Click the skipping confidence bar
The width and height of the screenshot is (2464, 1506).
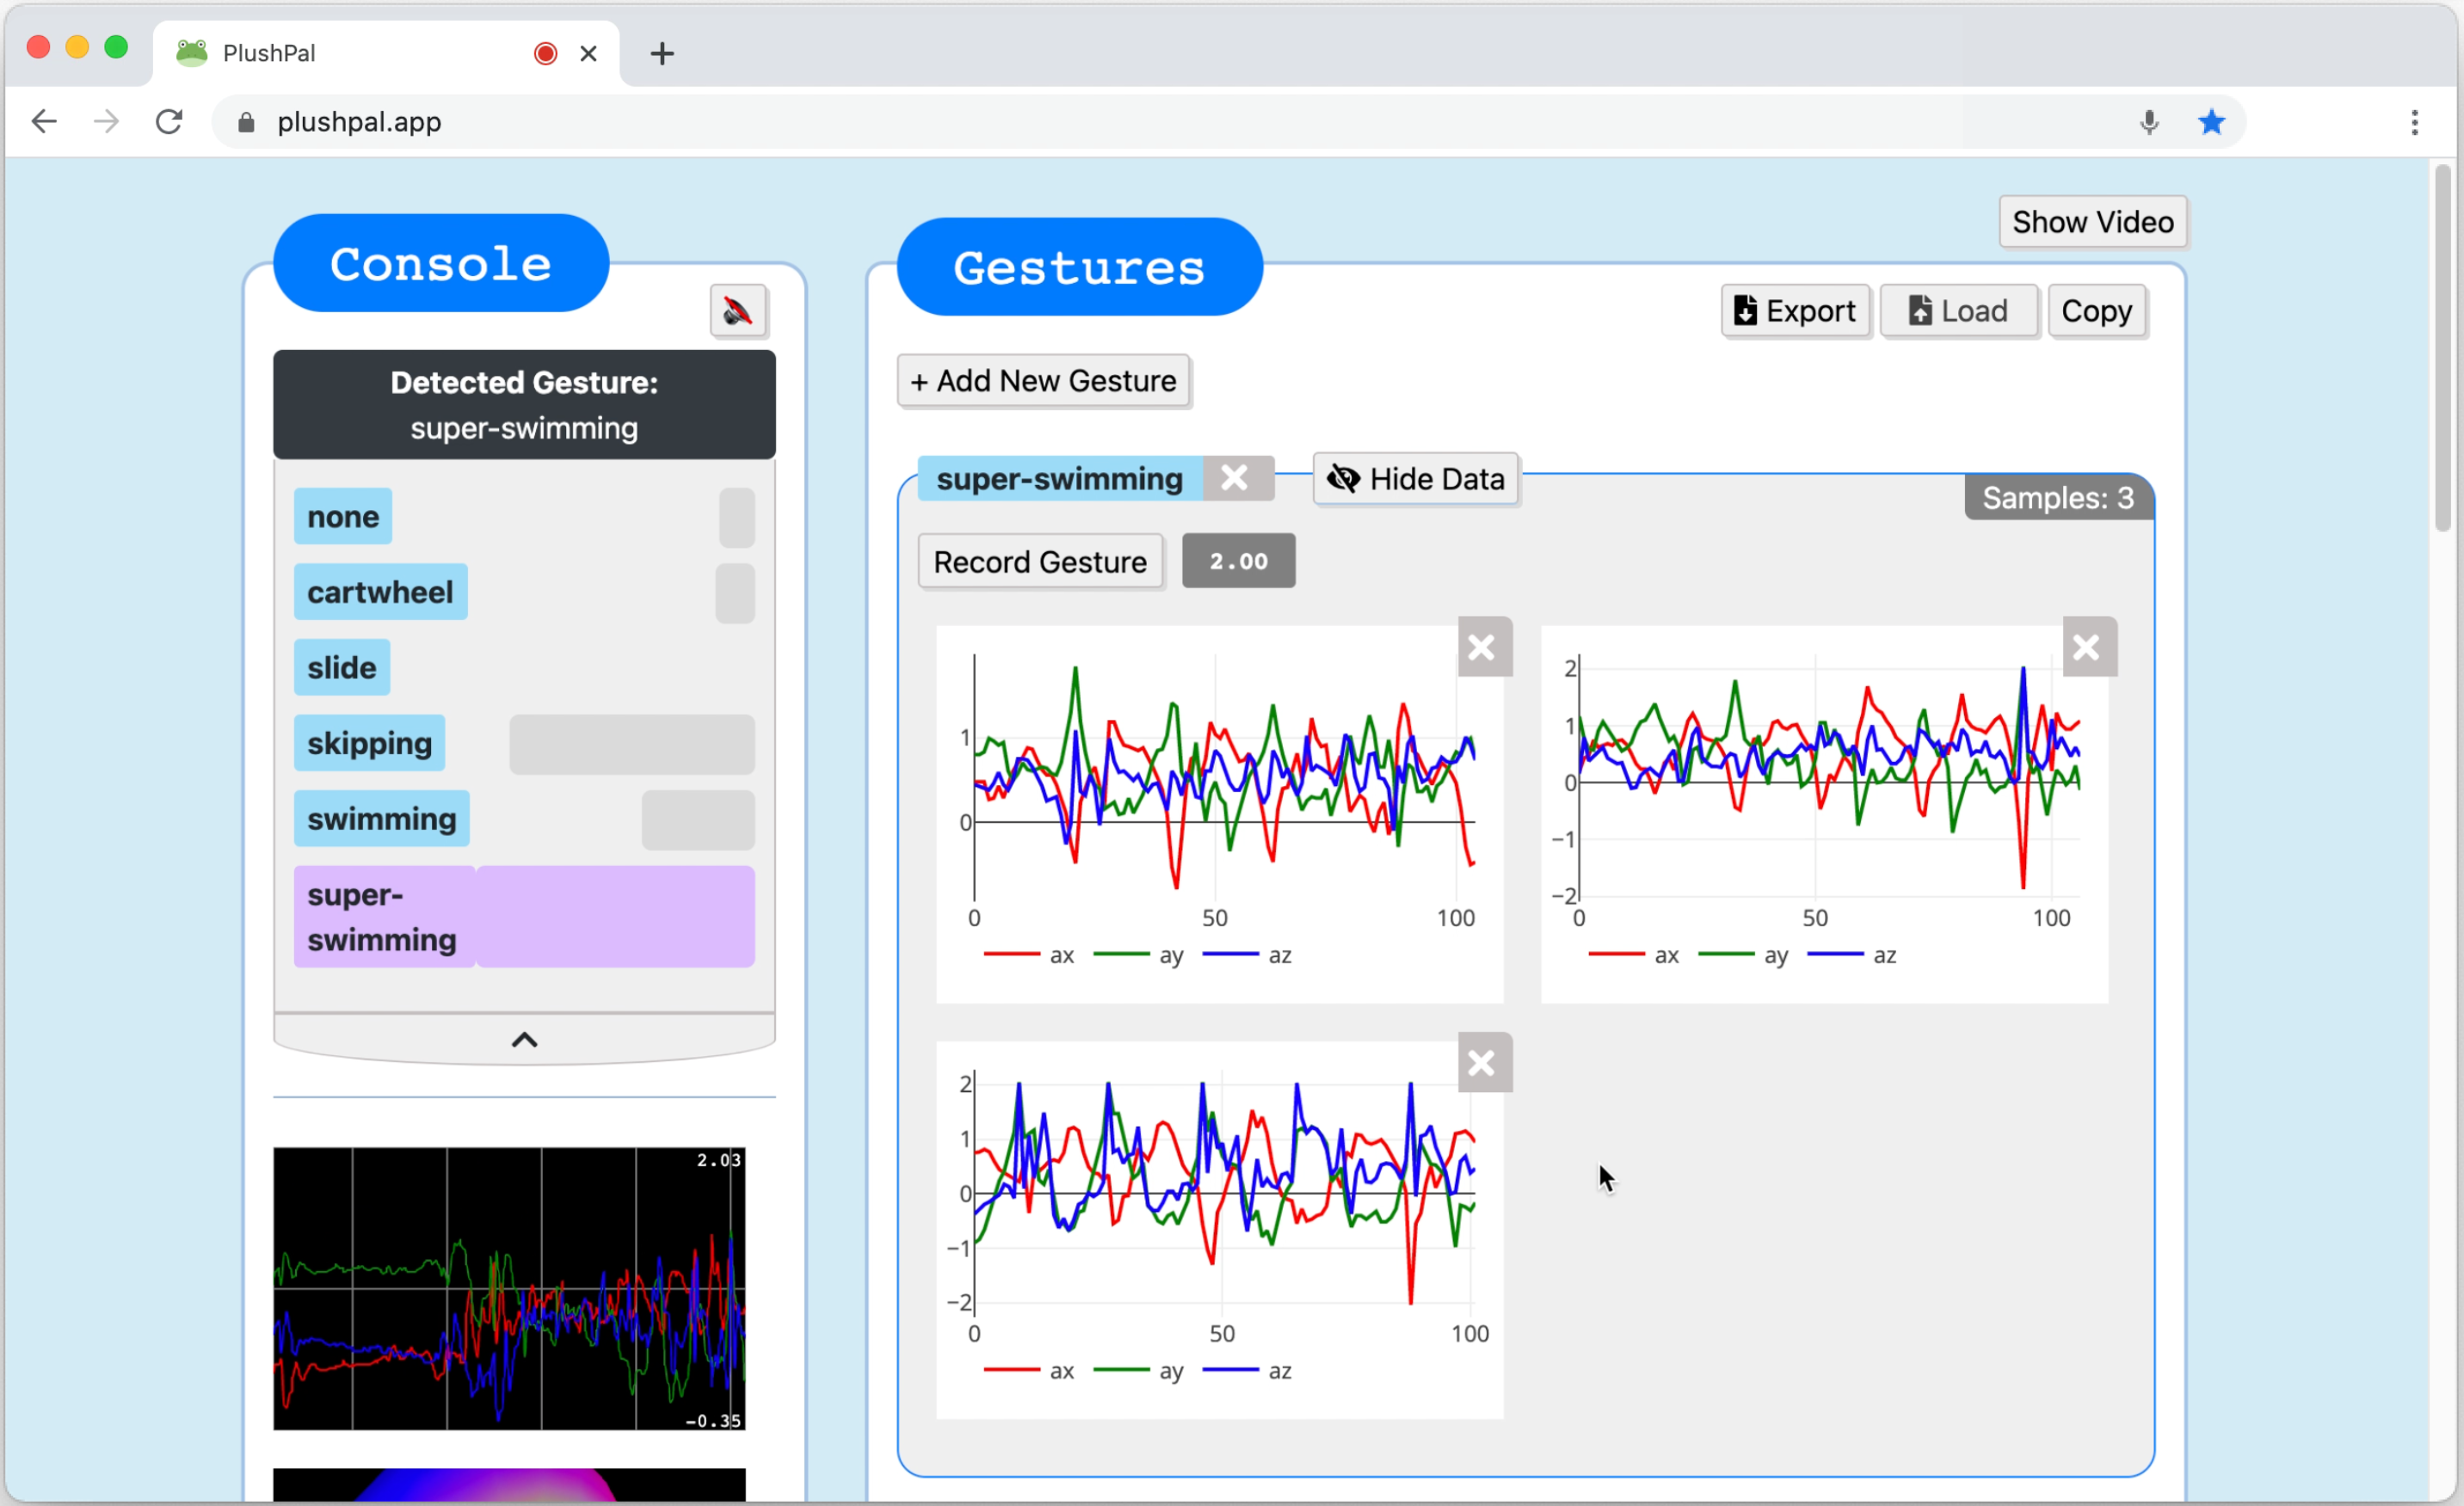pyautogui.click(x=632, y=744)
